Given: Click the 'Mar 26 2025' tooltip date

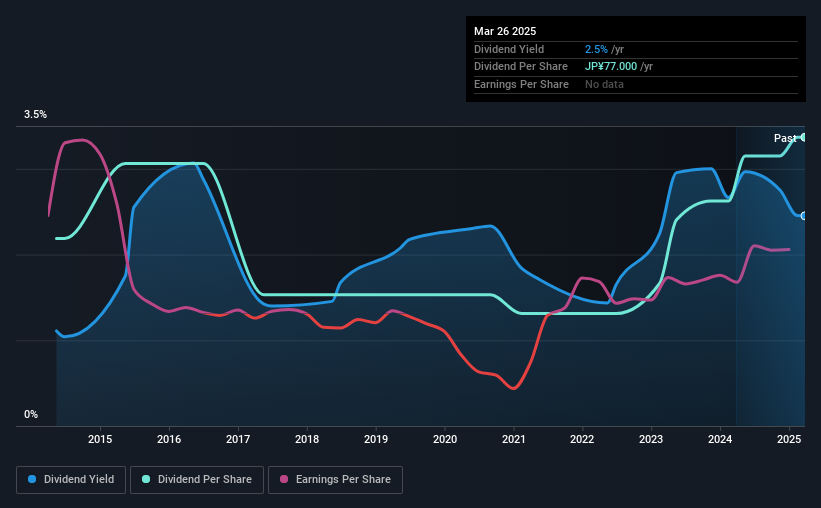Looking at the screenshot, I should pyautogui.click(x=505, y=31).
